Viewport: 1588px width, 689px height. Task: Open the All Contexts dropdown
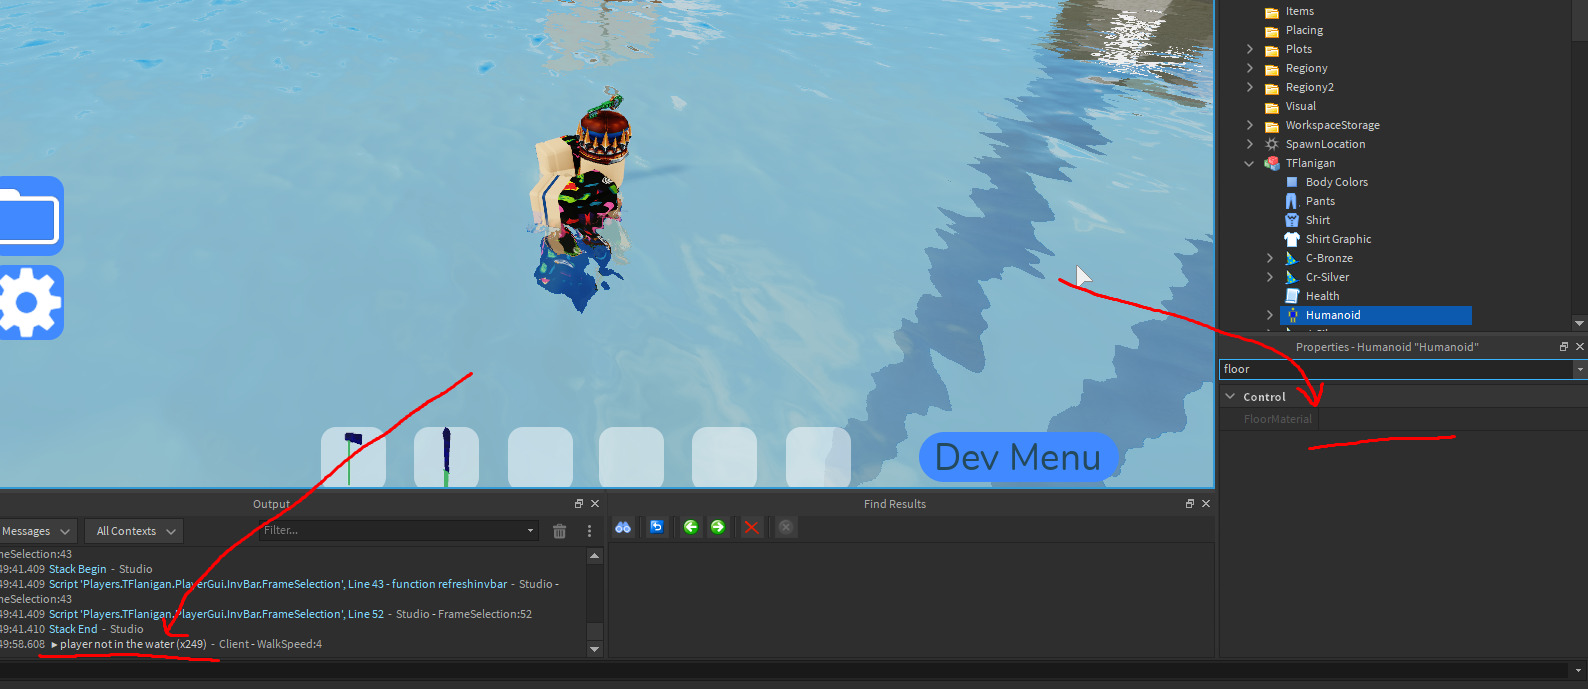point(135,531)
